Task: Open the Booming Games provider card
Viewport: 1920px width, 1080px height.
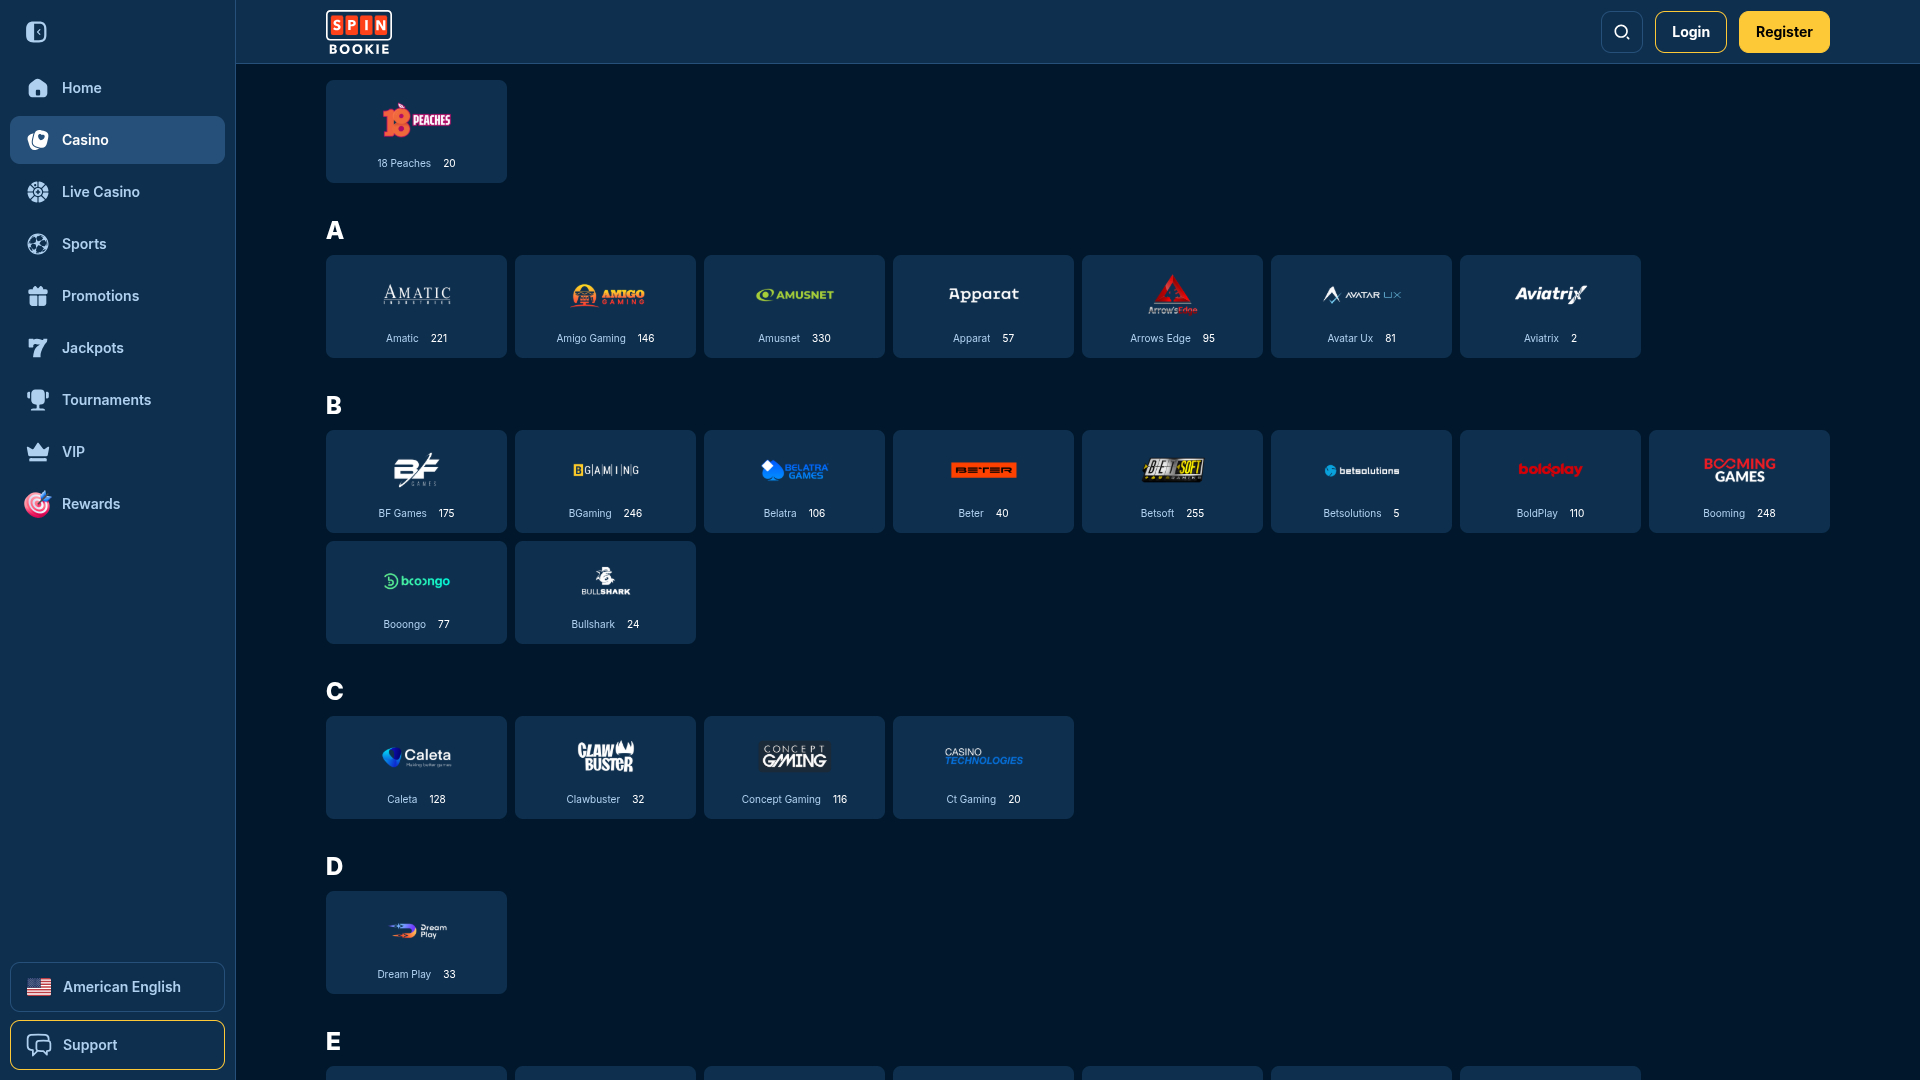Action: [x=1739, y=481]
